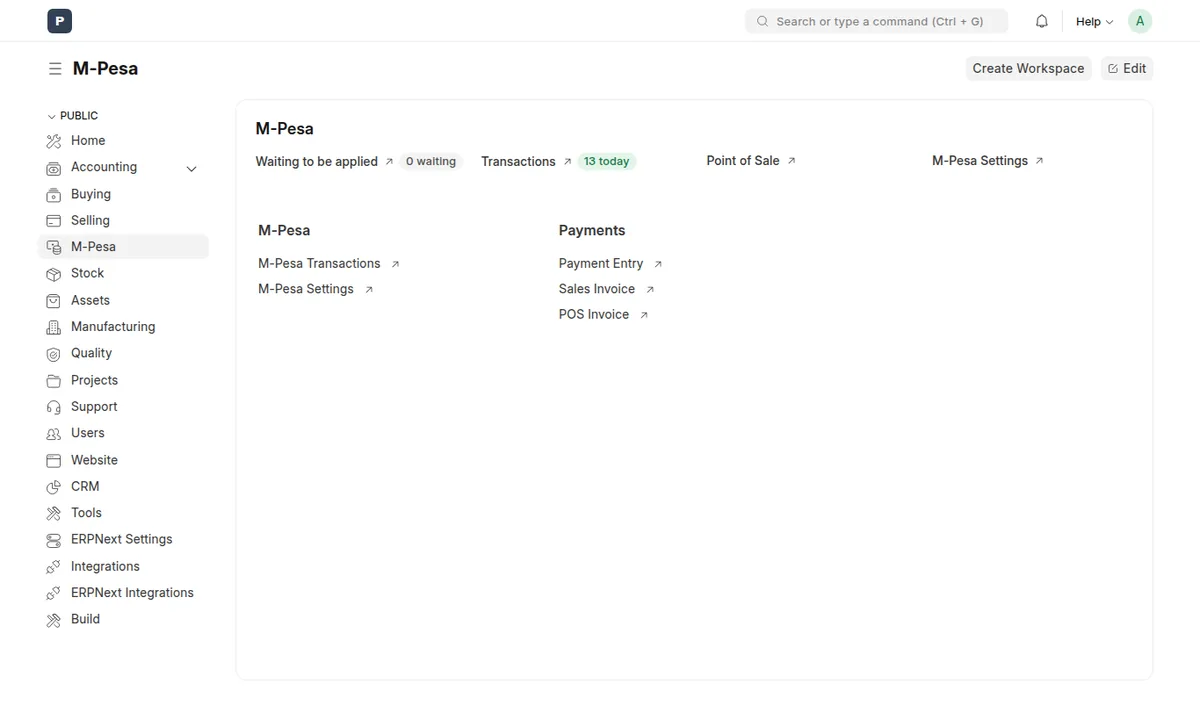Click the app logo in the navbar
Screen dimensions: 1200x720
59,20
